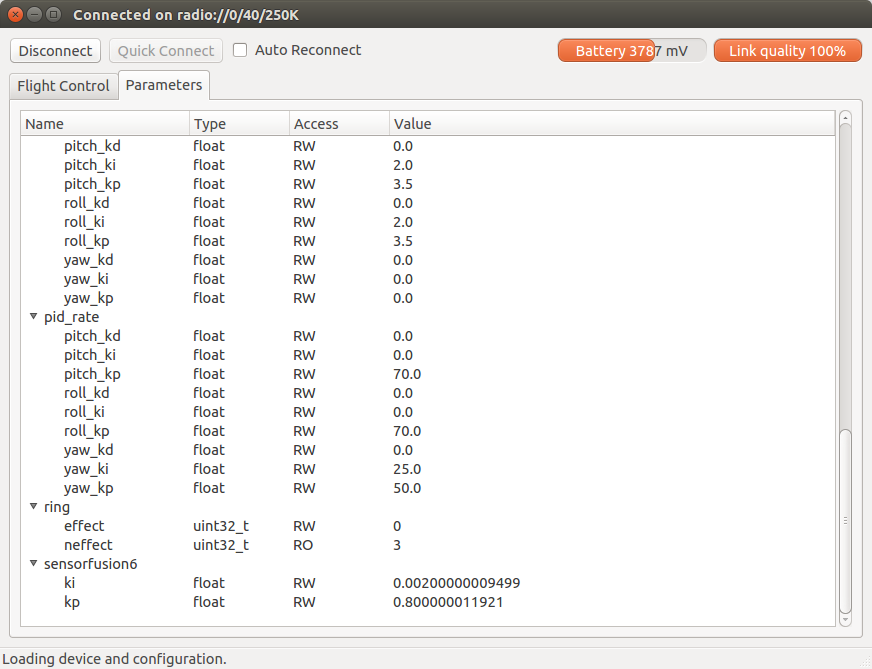This screenshot has height=669, width=872.
Task: Click the window maximize button
Action: [x=53, y=14]
